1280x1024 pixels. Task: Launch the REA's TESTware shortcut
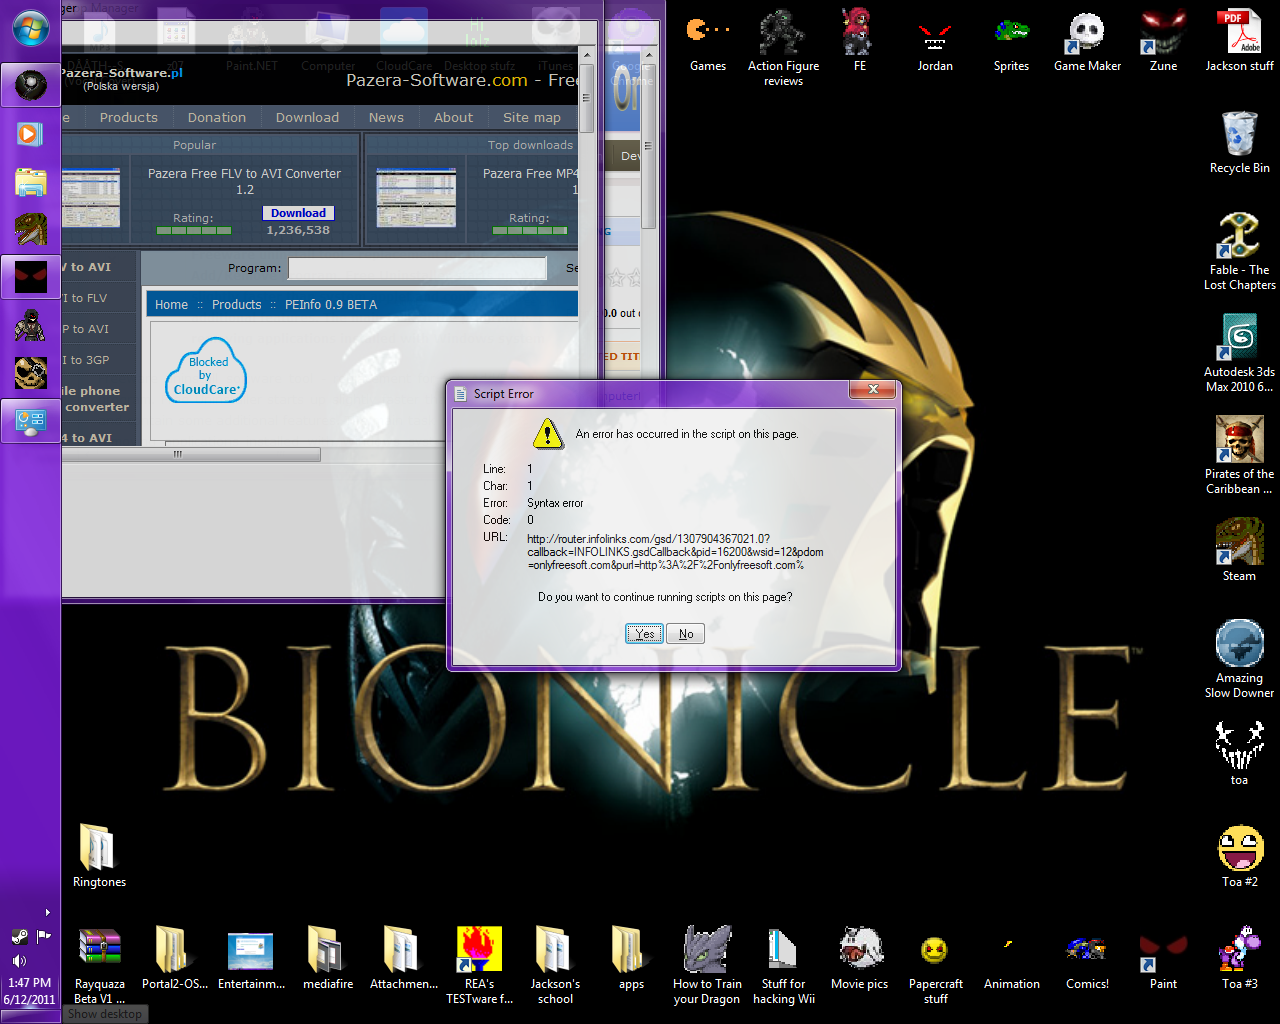[x=479, y=966]
